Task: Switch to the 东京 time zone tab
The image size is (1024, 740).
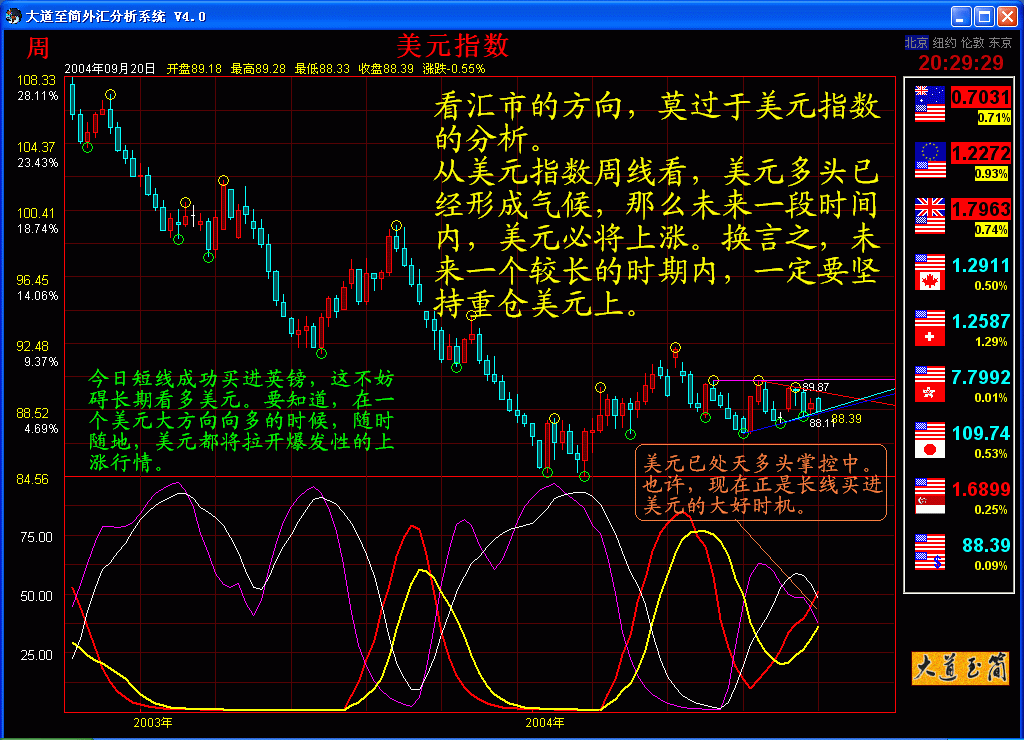Action: 1000,43
